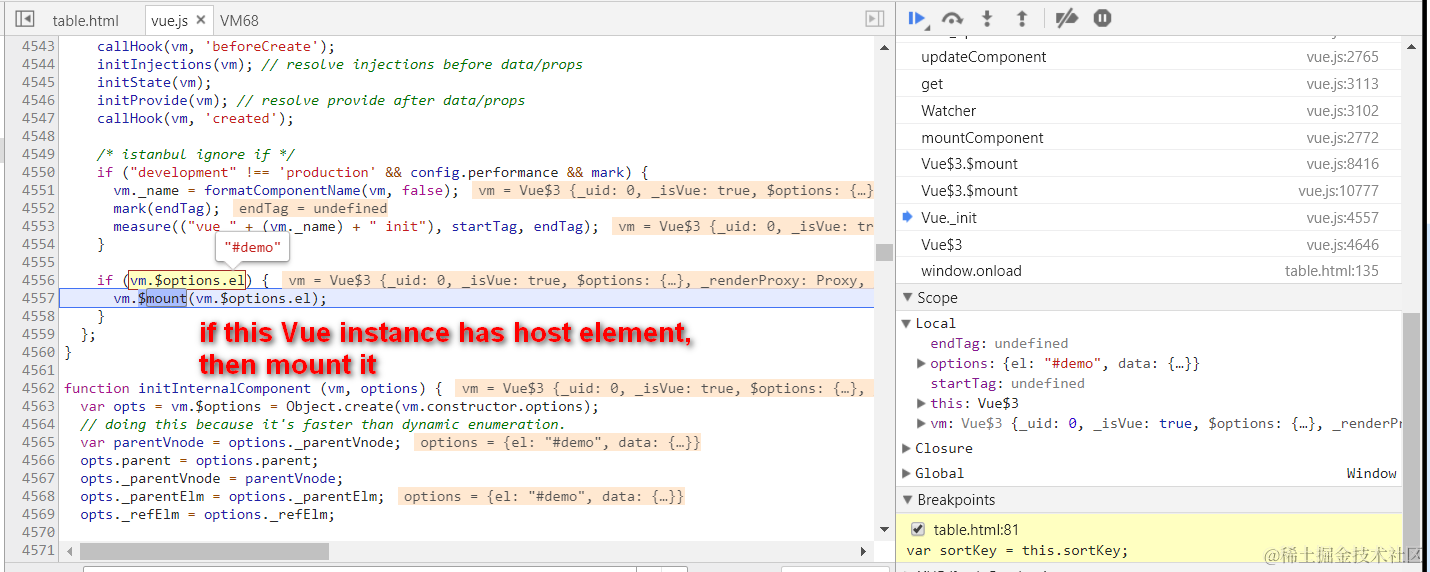Click initProvide(vm) on line 4546

(162, 100)
